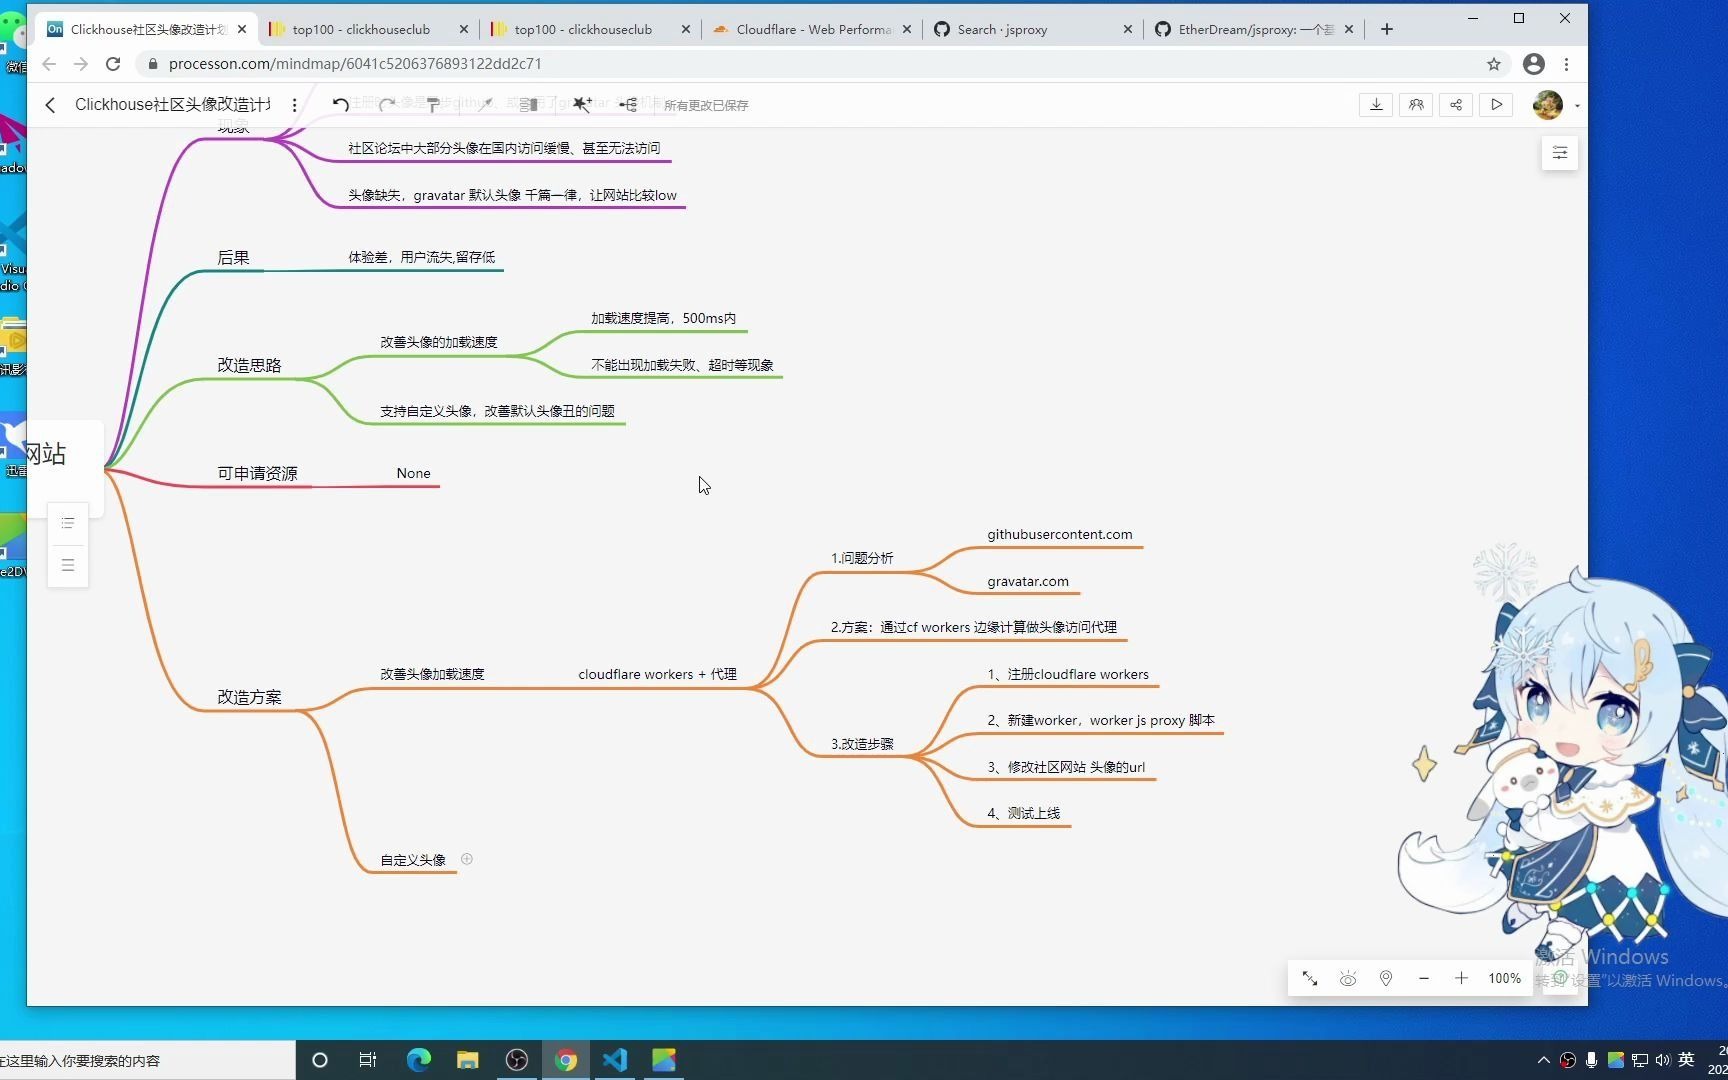The image size is (1728, 1080).
Task: Share the mindmap
Action: pos(1456,104)
